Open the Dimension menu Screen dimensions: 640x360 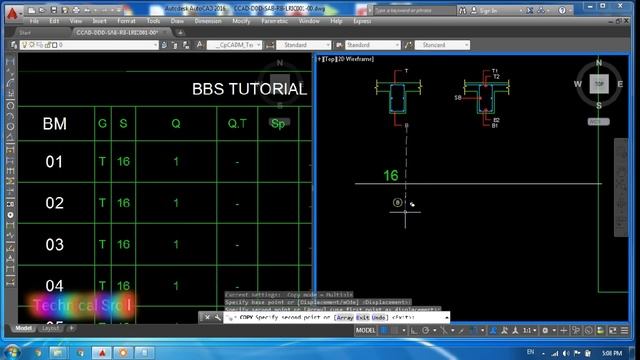pyautogui.click(x=208, y=21)
